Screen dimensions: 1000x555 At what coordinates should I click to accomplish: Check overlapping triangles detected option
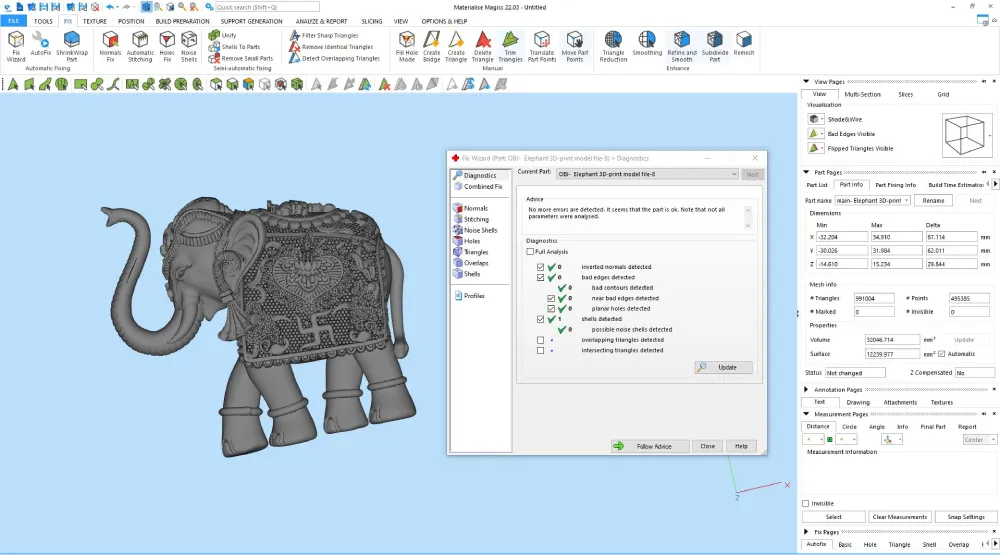[541, 340]
